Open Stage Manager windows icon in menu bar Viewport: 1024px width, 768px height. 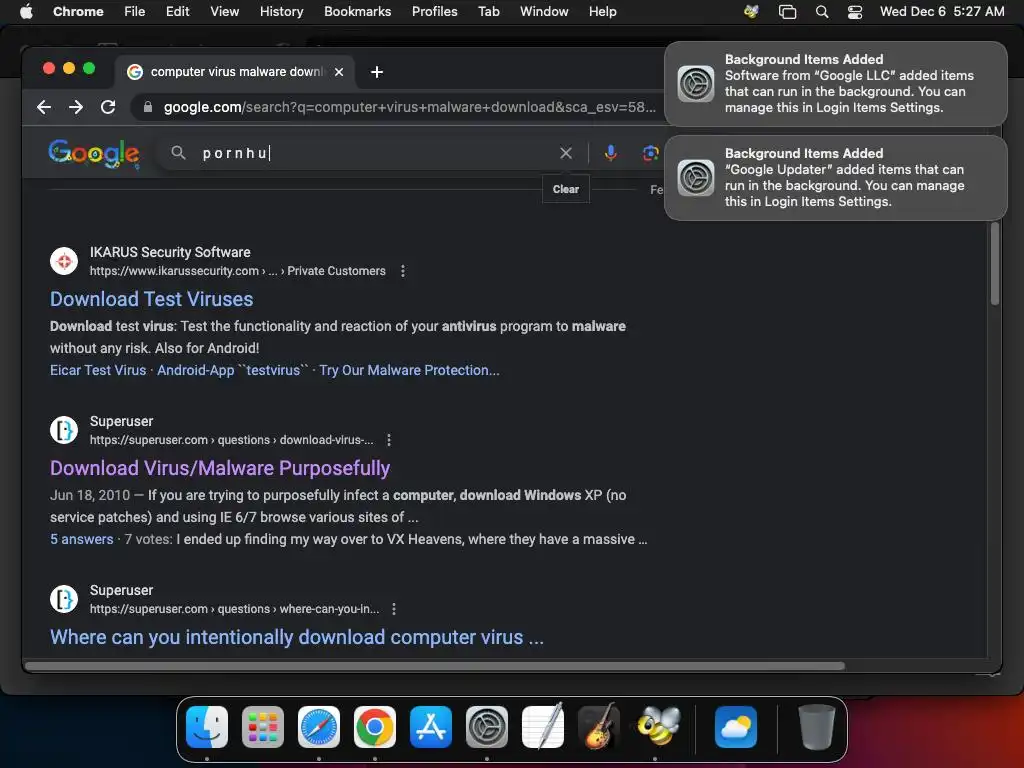tap(788, 11)
